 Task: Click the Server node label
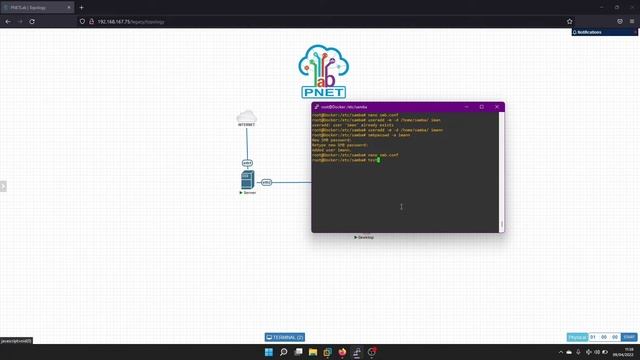point(248,193)
